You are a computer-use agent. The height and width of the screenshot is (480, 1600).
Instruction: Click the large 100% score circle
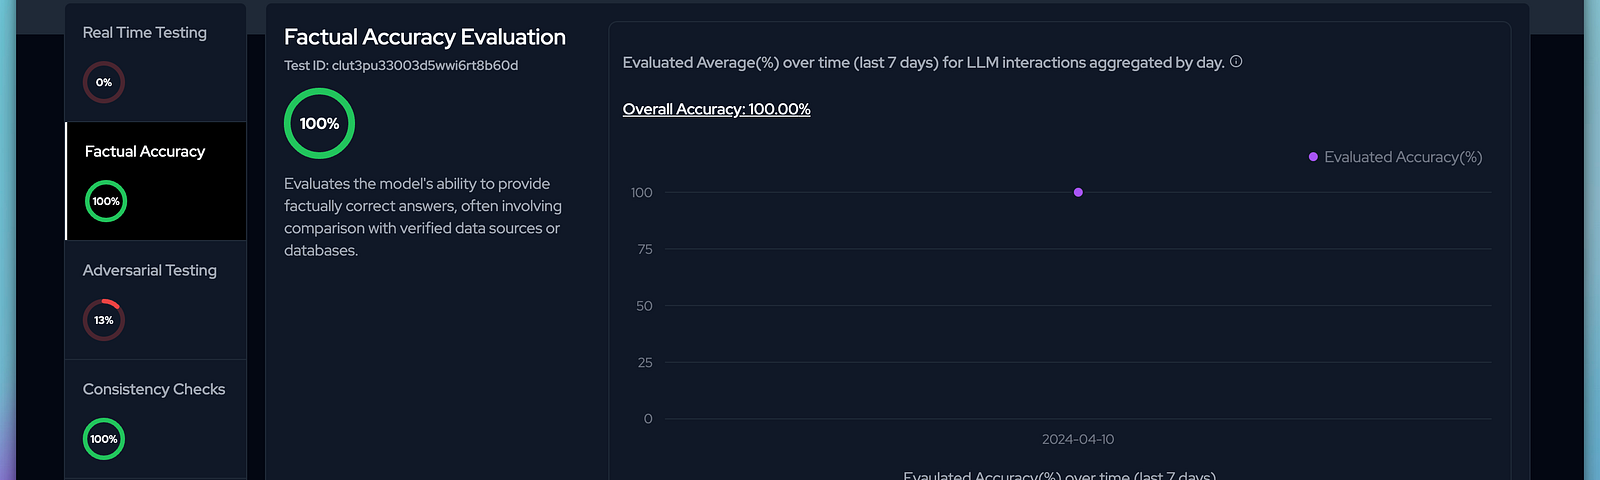[319, 123]
